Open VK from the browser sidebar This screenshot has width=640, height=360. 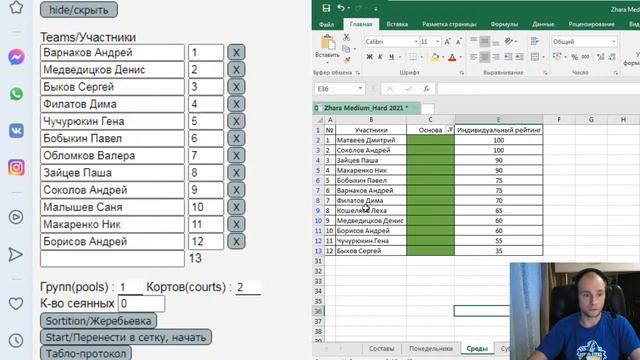coord(16,131)
